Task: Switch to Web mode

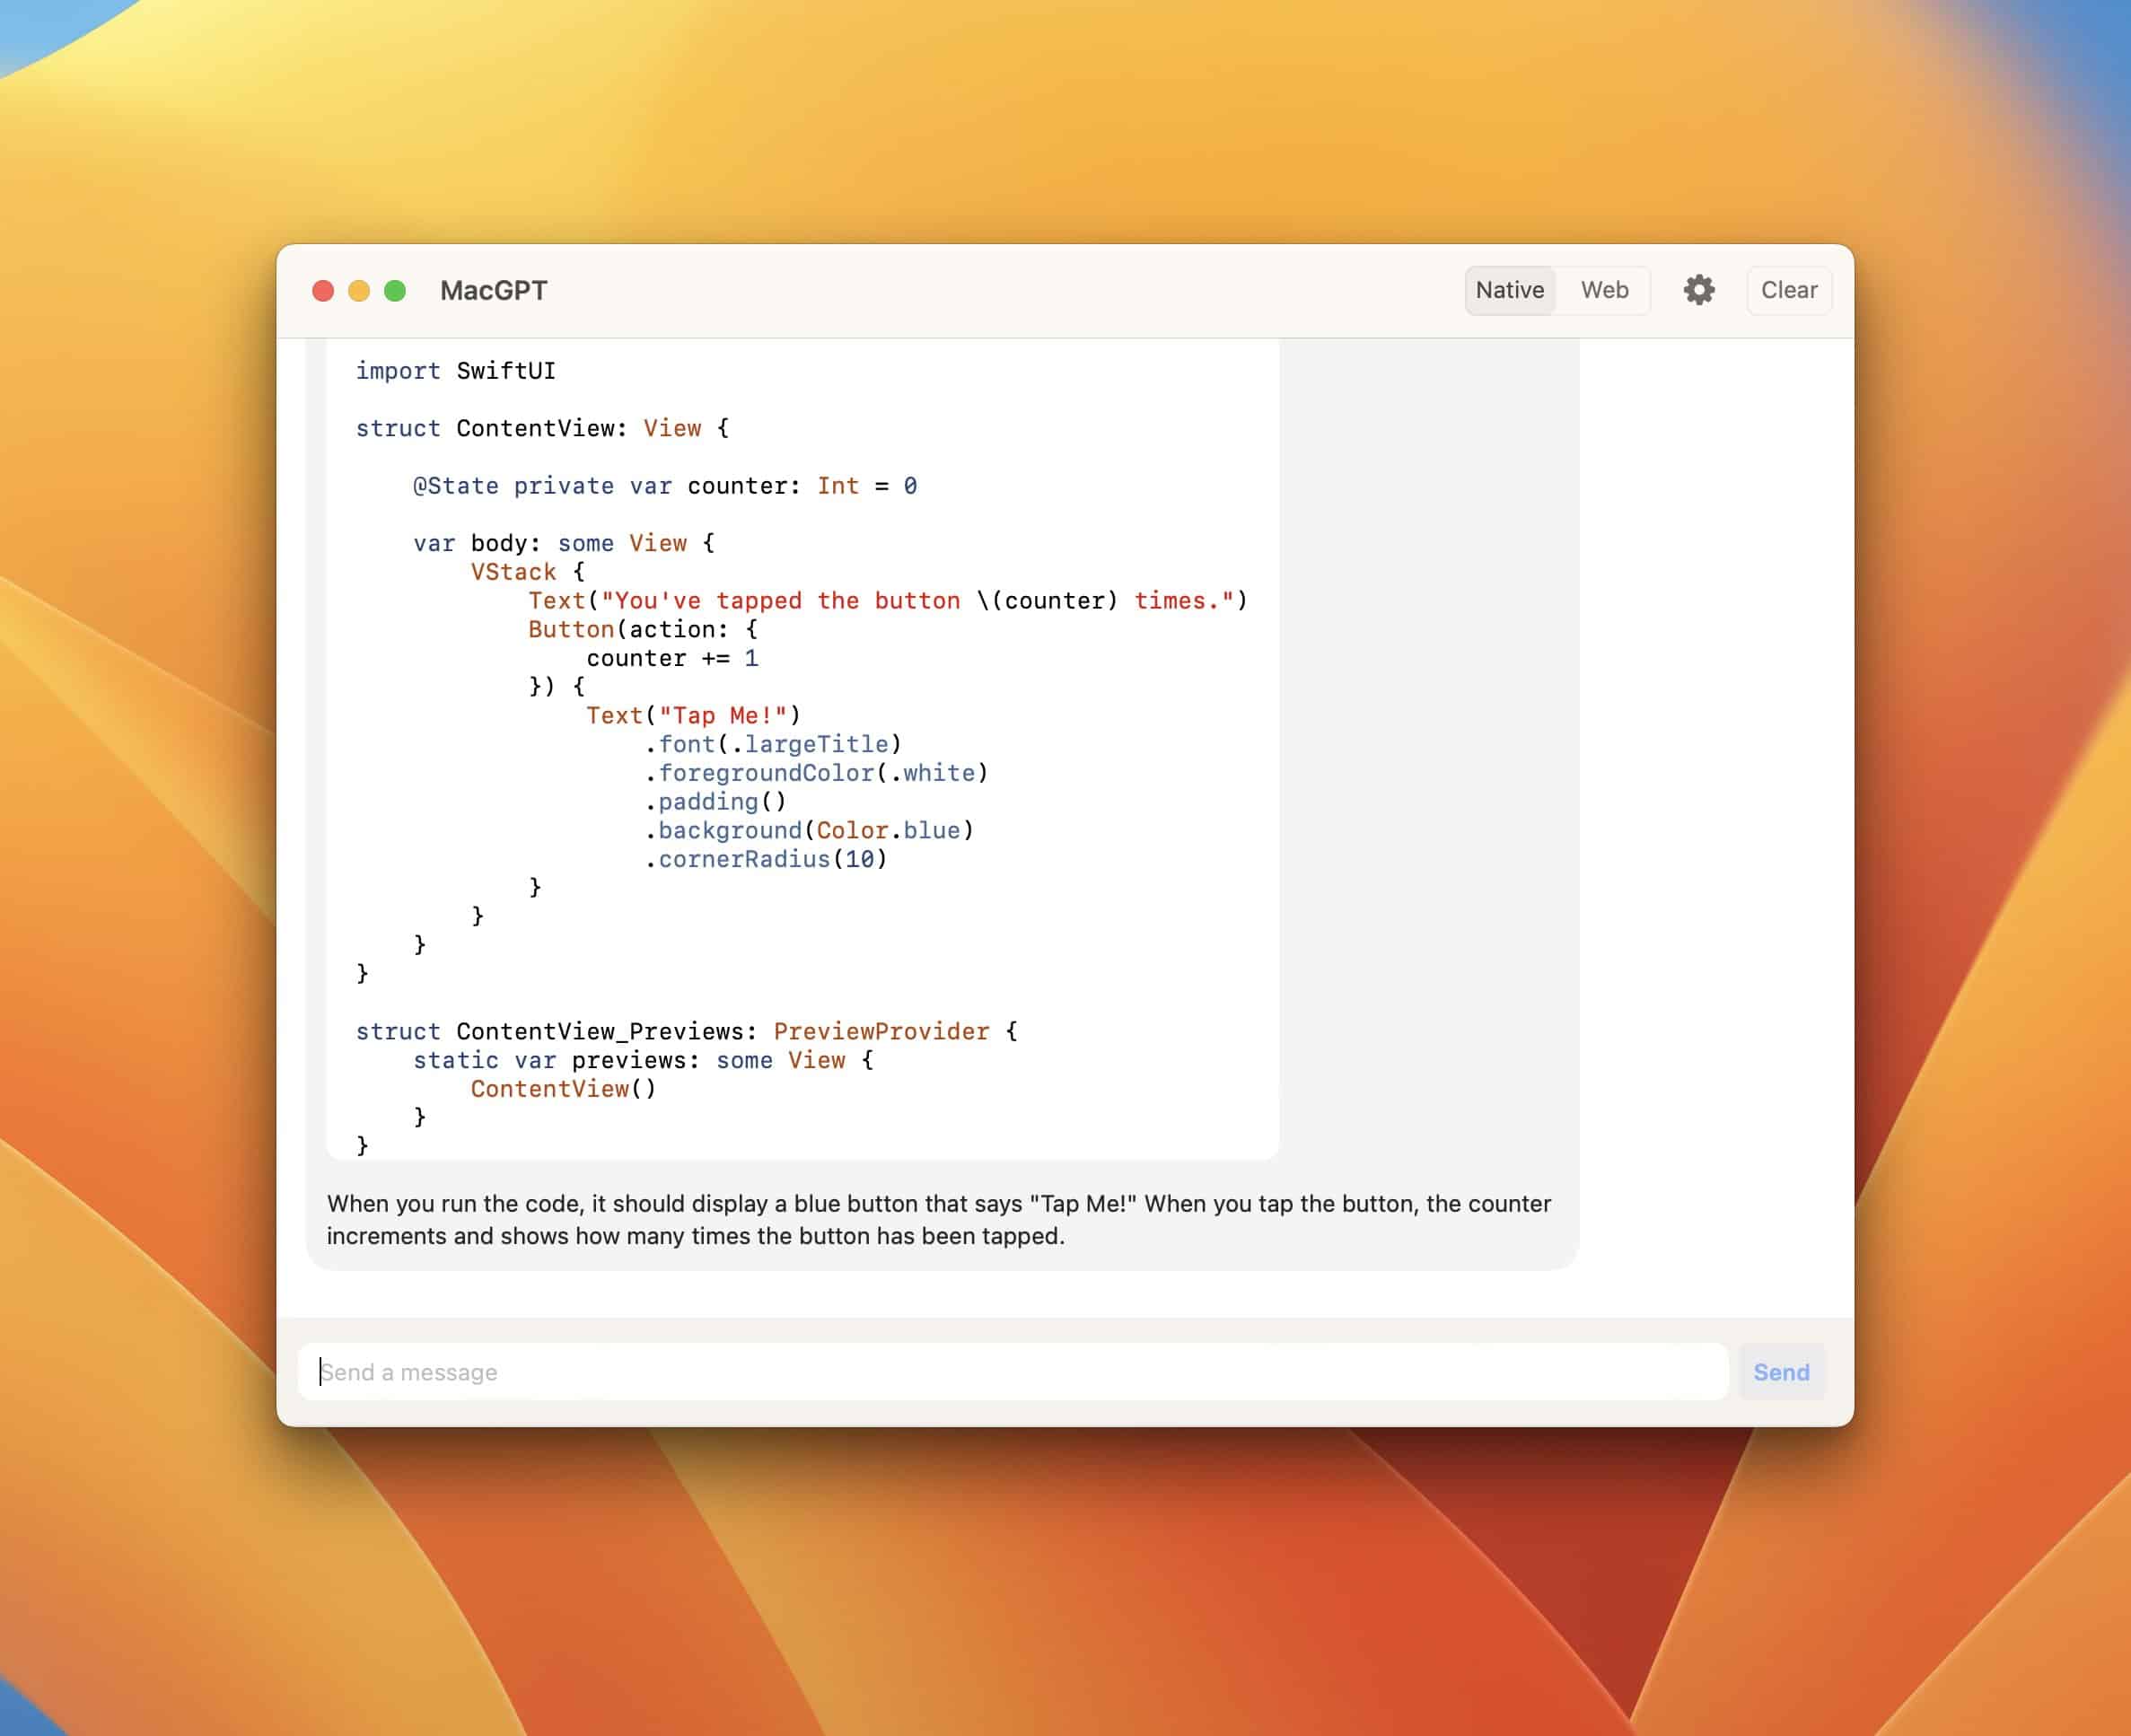Action: tap(1603, 290)
